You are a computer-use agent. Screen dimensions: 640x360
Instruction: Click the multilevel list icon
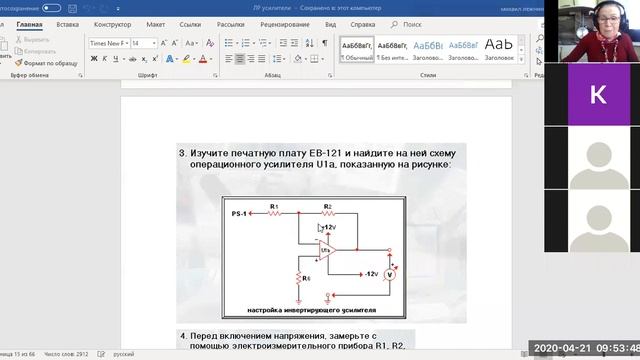pos(263,43)
